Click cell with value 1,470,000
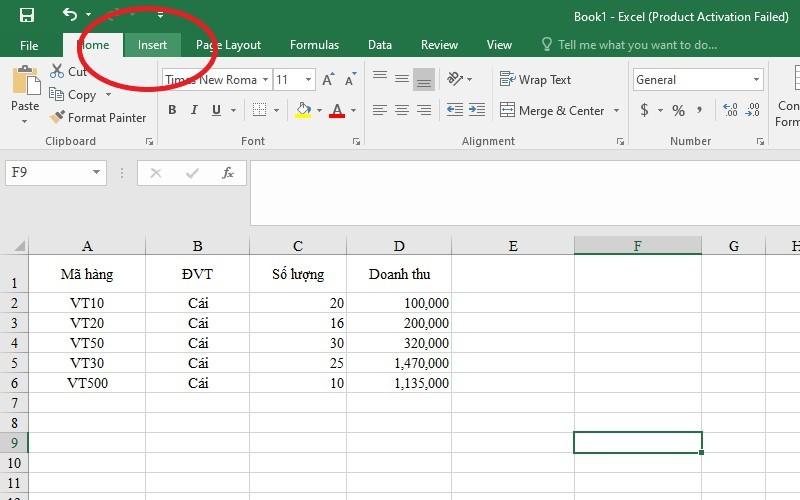 (399, 363)
